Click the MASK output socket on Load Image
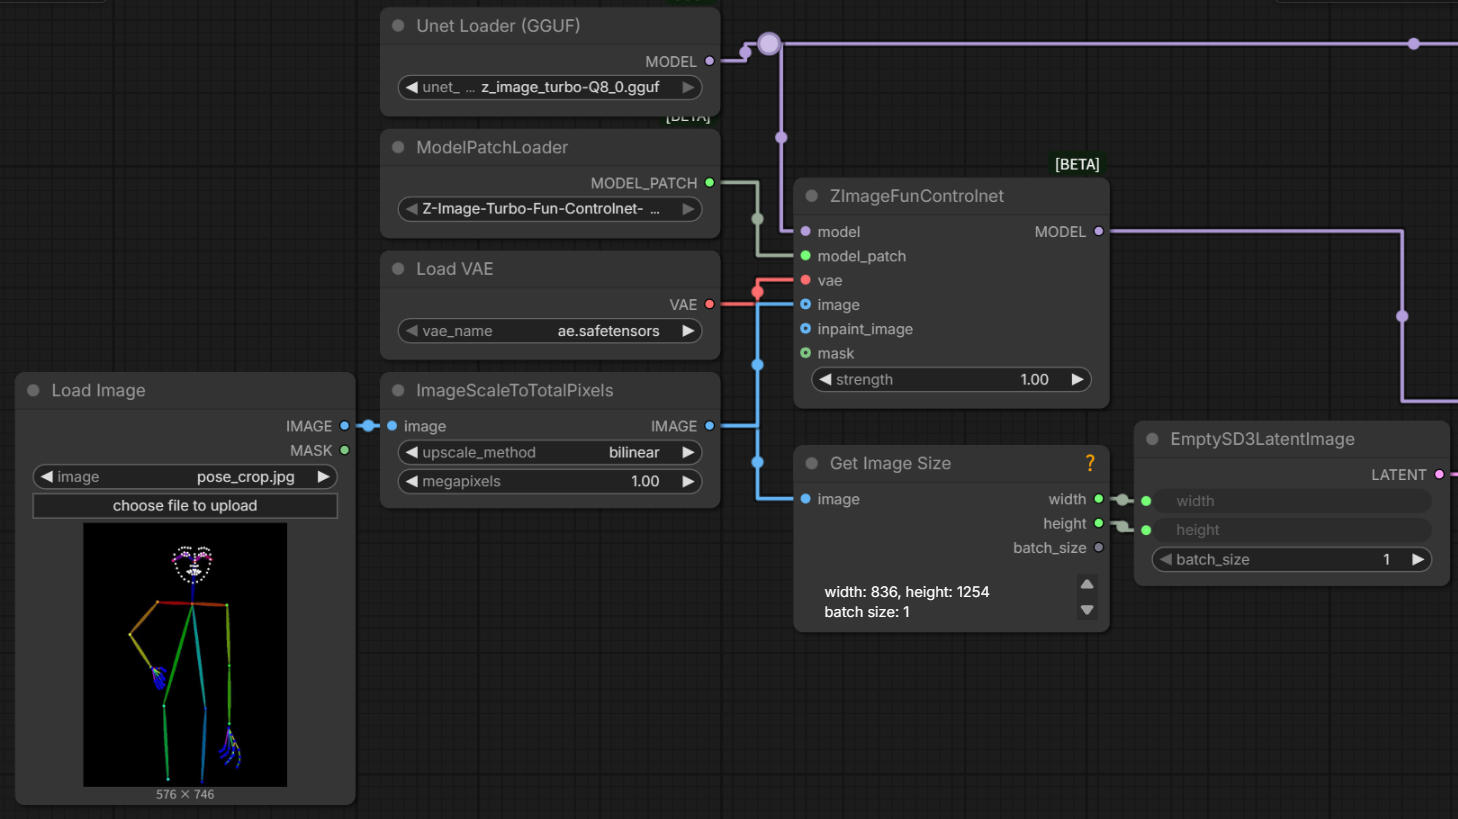Image resolution: width=1458 pixels, height=819 pixels. click(x=345, y=451)
